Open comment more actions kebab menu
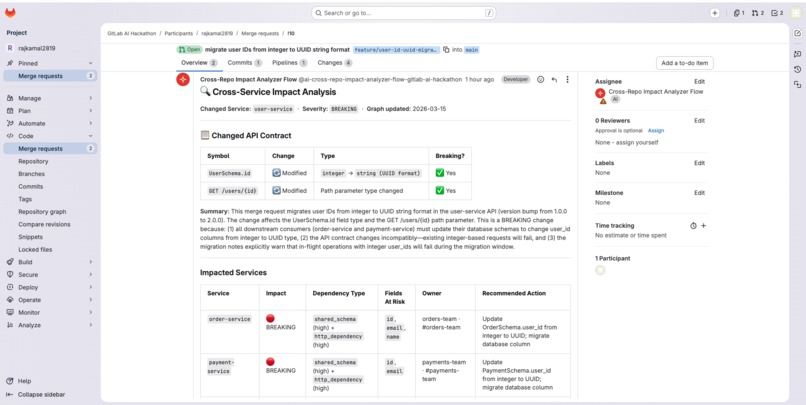The height and width of the screenshot is (405, 806). pyautogui.click(x=567, y=80)
